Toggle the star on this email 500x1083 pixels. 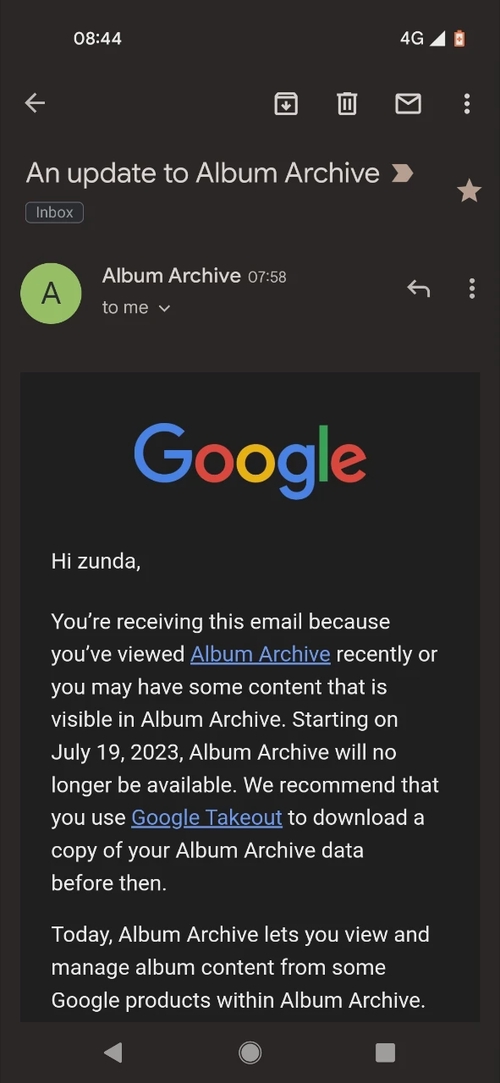[469, 191]
